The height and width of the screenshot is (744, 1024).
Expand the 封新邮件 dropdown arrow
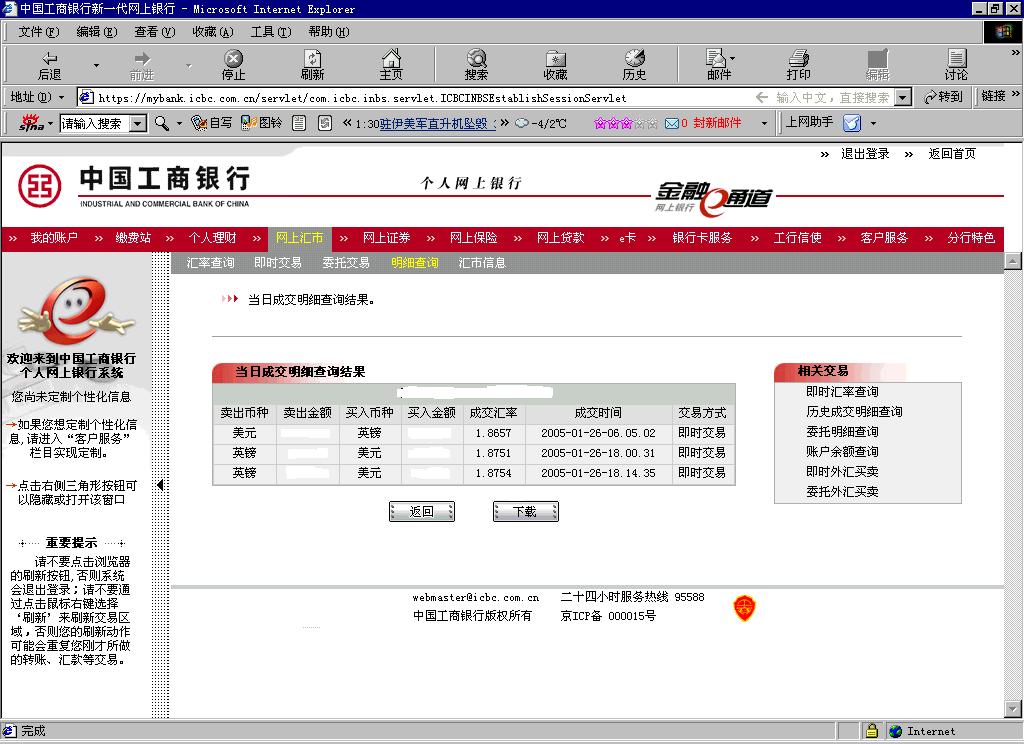point(763,123)
